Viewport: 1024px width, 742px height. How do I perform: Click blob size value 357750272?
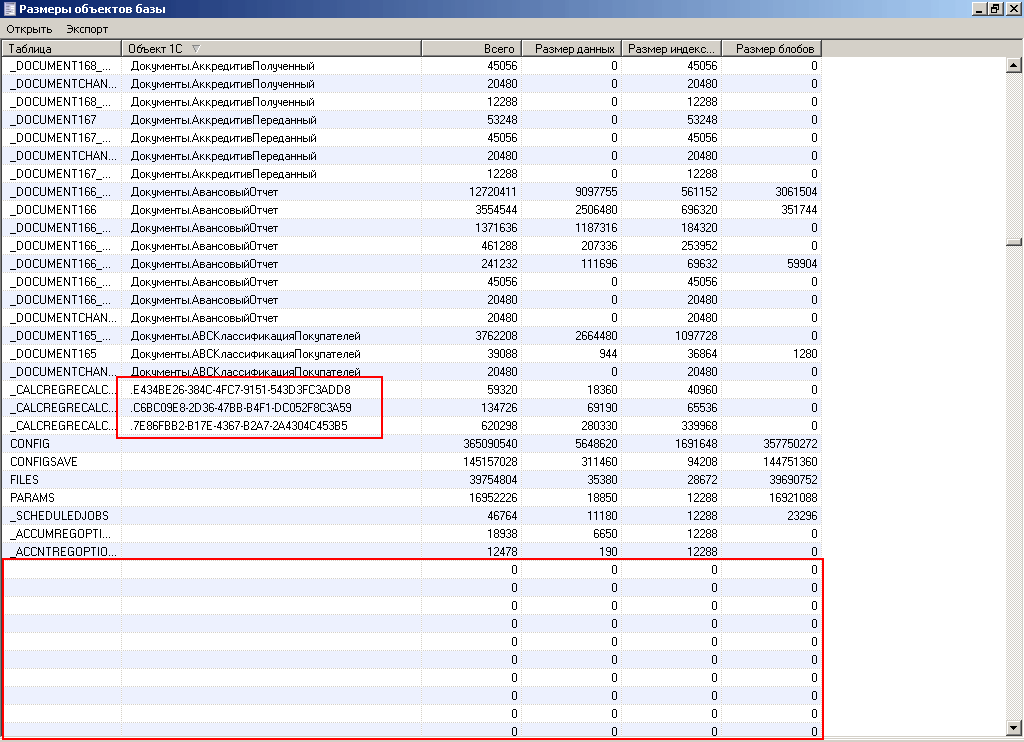(790, 444)
